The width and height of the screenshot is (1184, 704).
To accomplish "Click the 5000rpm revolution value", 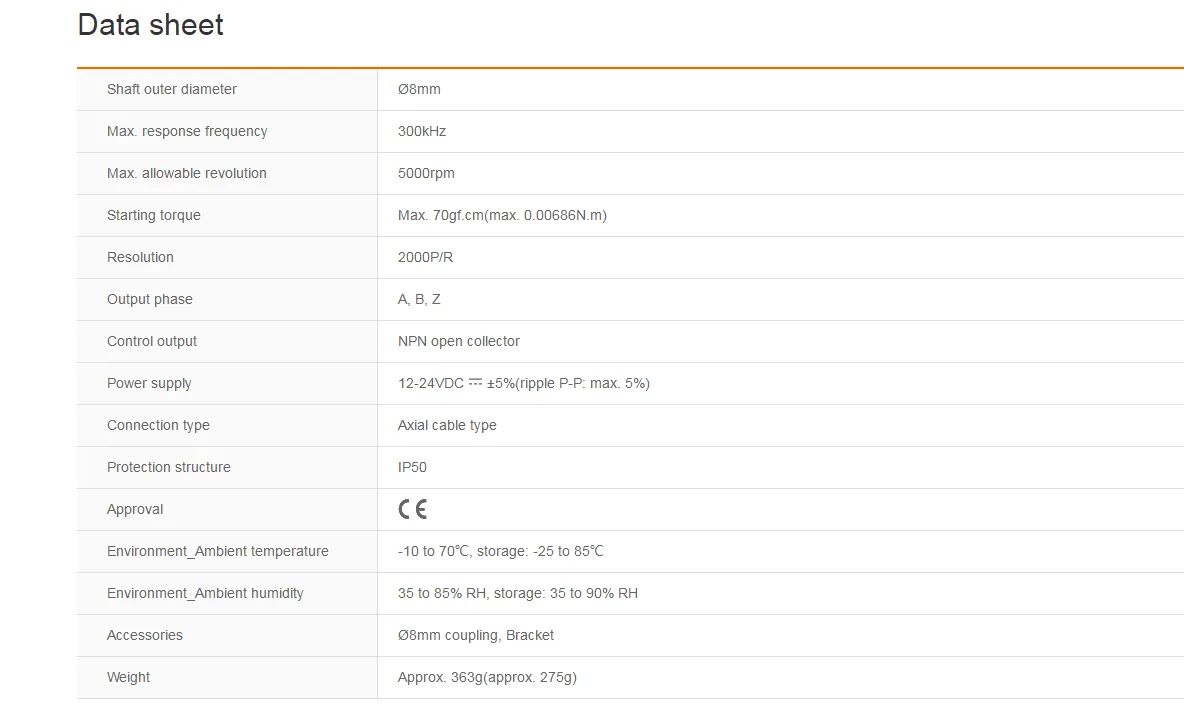I will pos(426,174).
